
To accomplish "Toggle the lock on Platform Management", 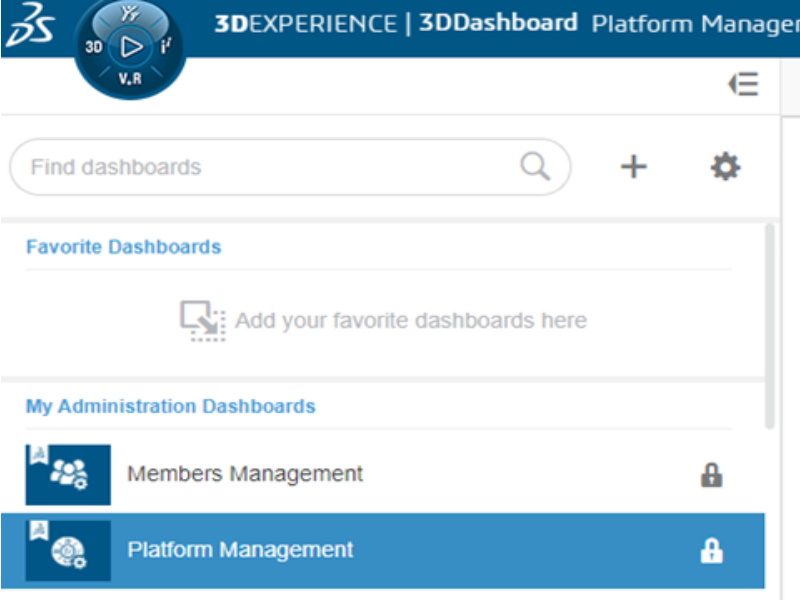I will pos(712,549).
